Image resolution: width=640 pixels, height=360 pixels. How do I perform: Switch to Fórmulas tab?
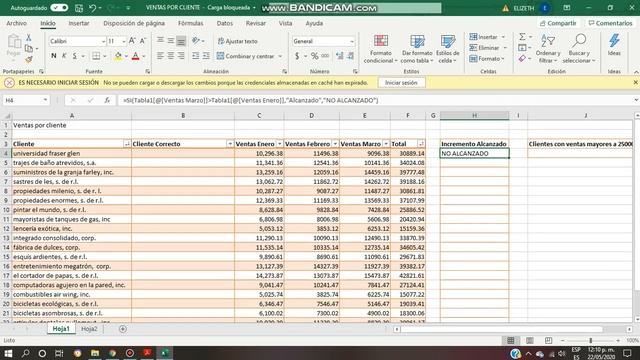click(x=190, y=23)
